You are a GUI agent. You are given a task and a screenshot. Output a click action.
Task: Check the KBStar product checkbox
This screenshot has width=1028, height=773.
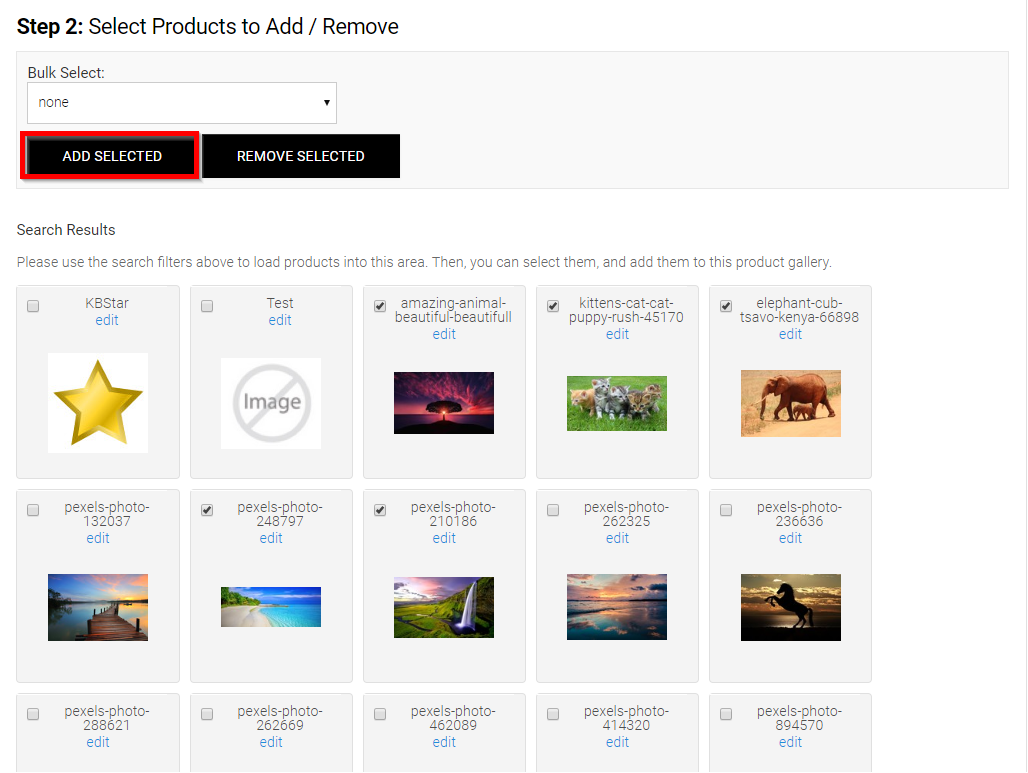point(33,306)
